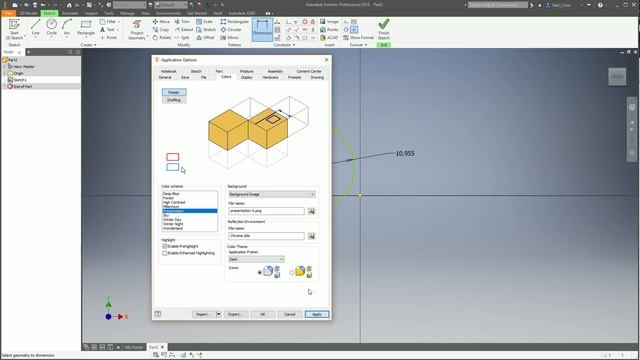This screenshot has width=640, height=360.
Task: Click the blue outlined color swatch
Action: [x=173, y=167]
